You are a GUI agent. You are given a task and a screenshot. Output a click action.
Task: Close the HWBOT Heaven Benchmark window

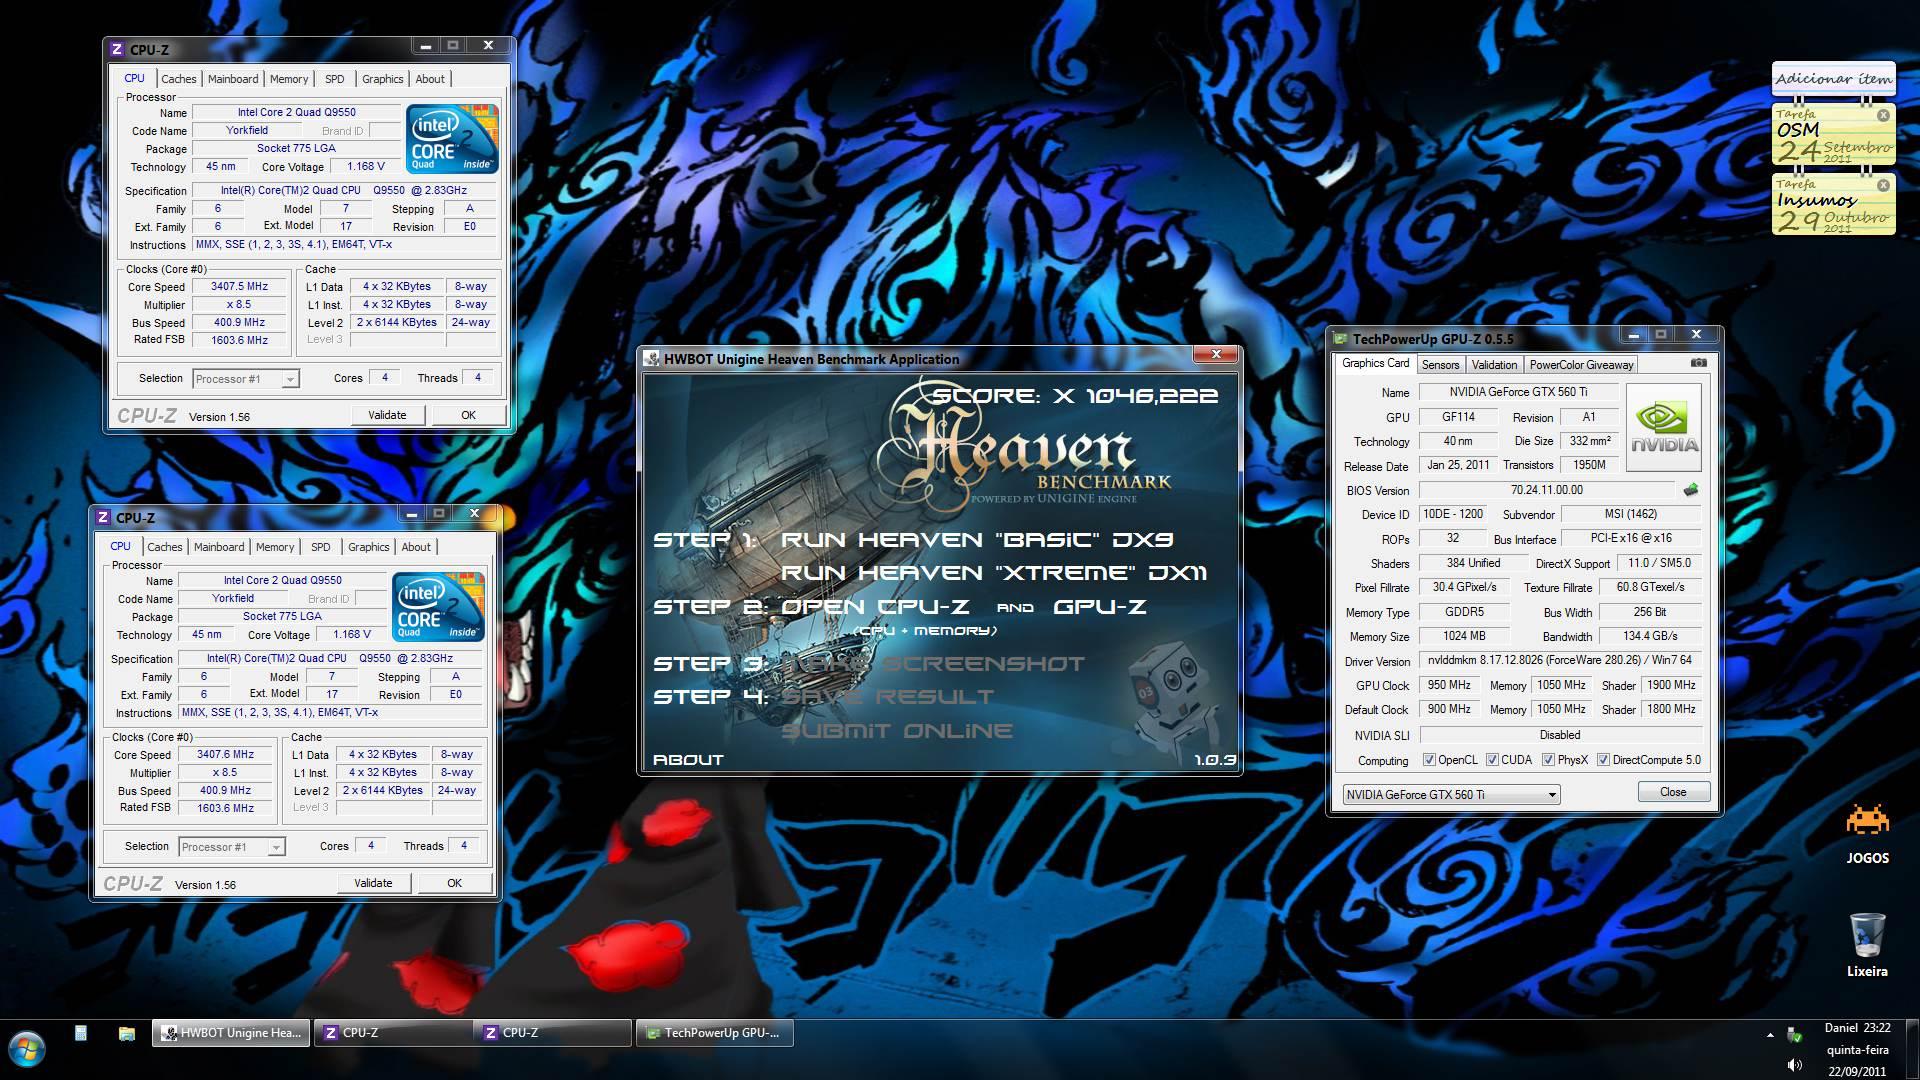coord(1216,354)
